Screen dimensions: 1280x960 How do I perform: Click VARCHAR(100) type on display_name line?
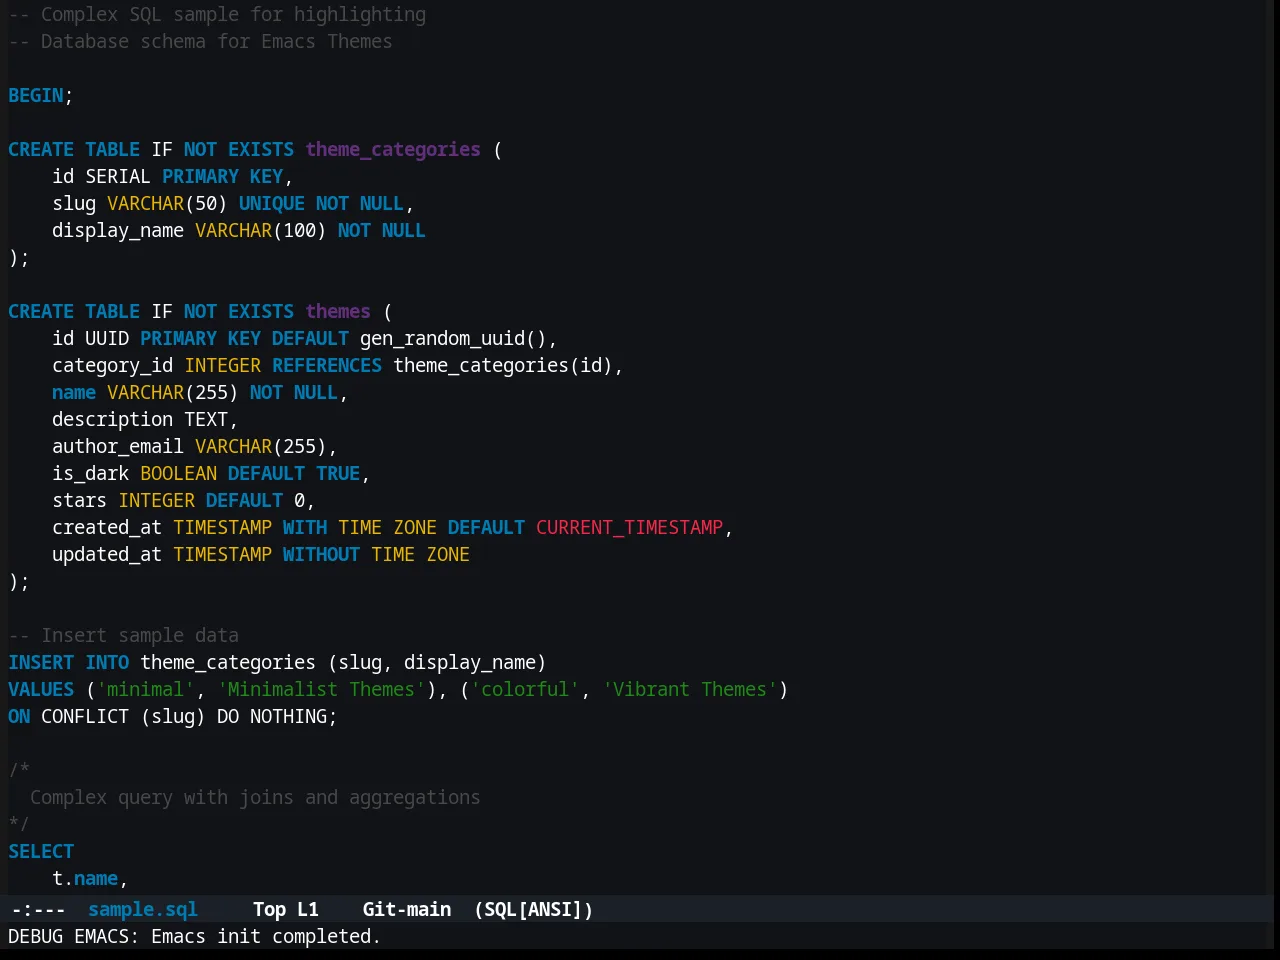pos(260,230)
